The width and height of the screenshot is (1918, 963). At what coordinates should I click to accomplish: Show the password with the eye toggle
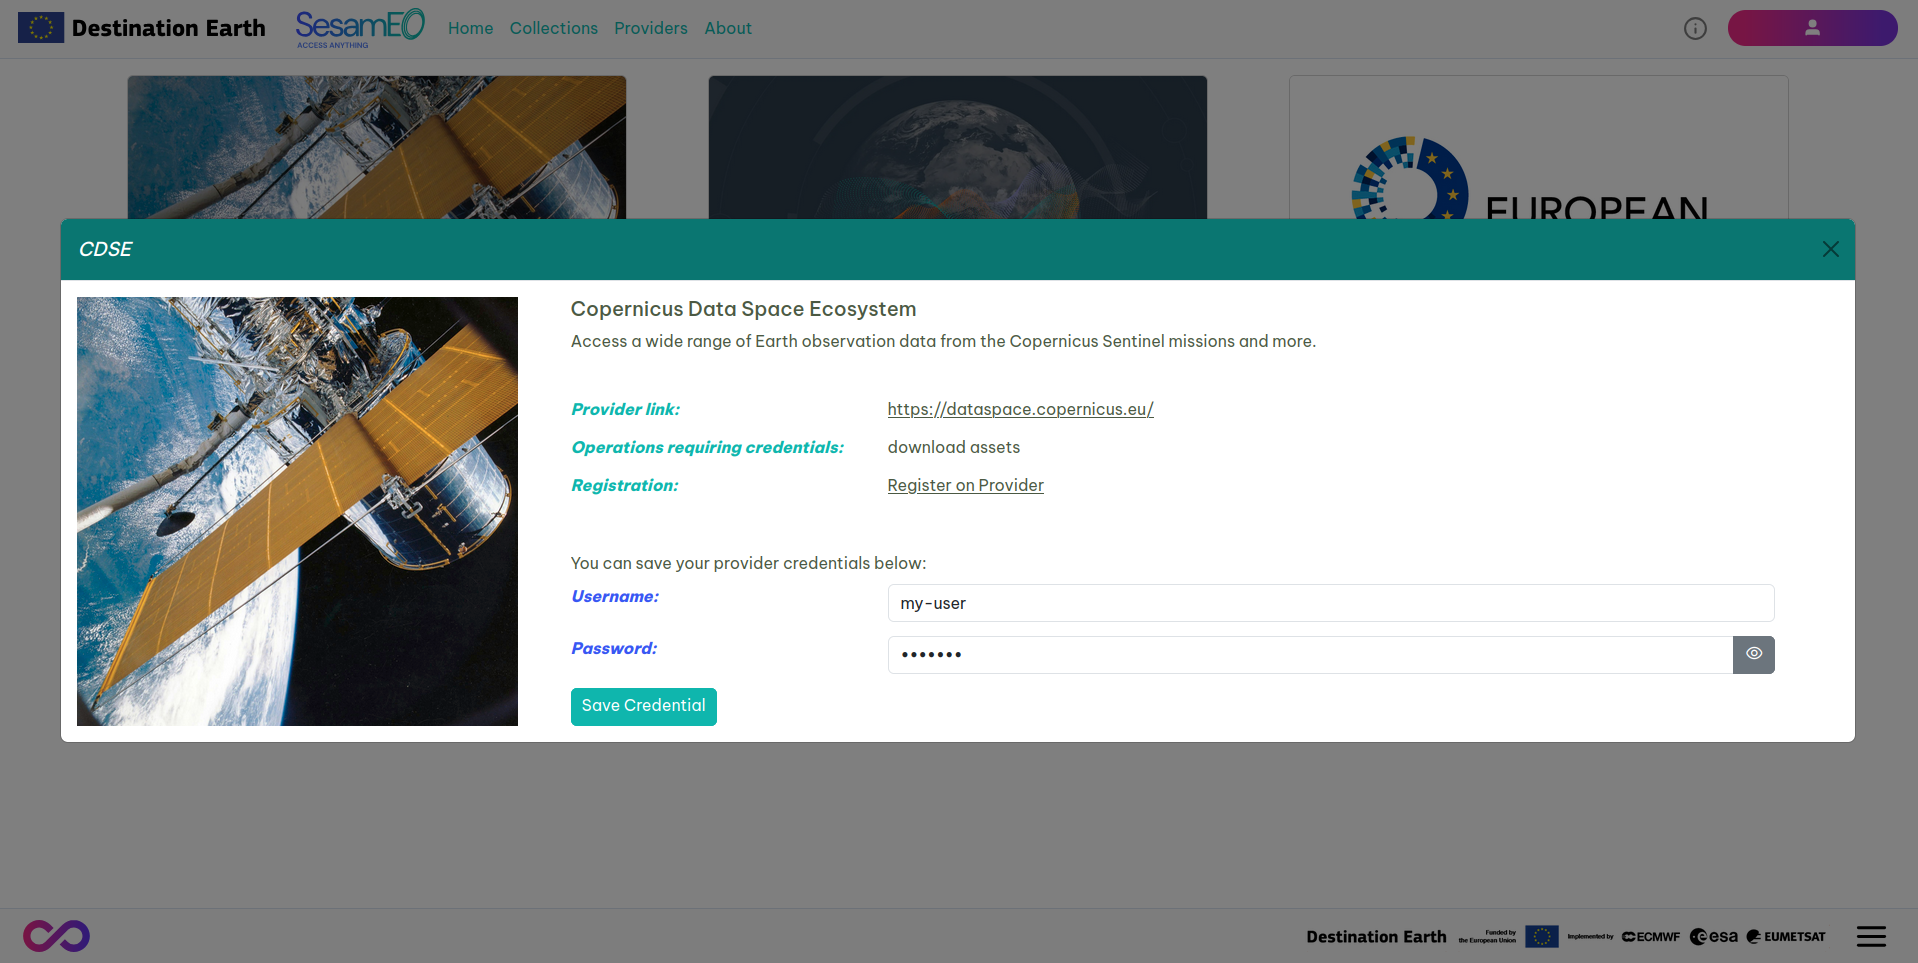1753,654
